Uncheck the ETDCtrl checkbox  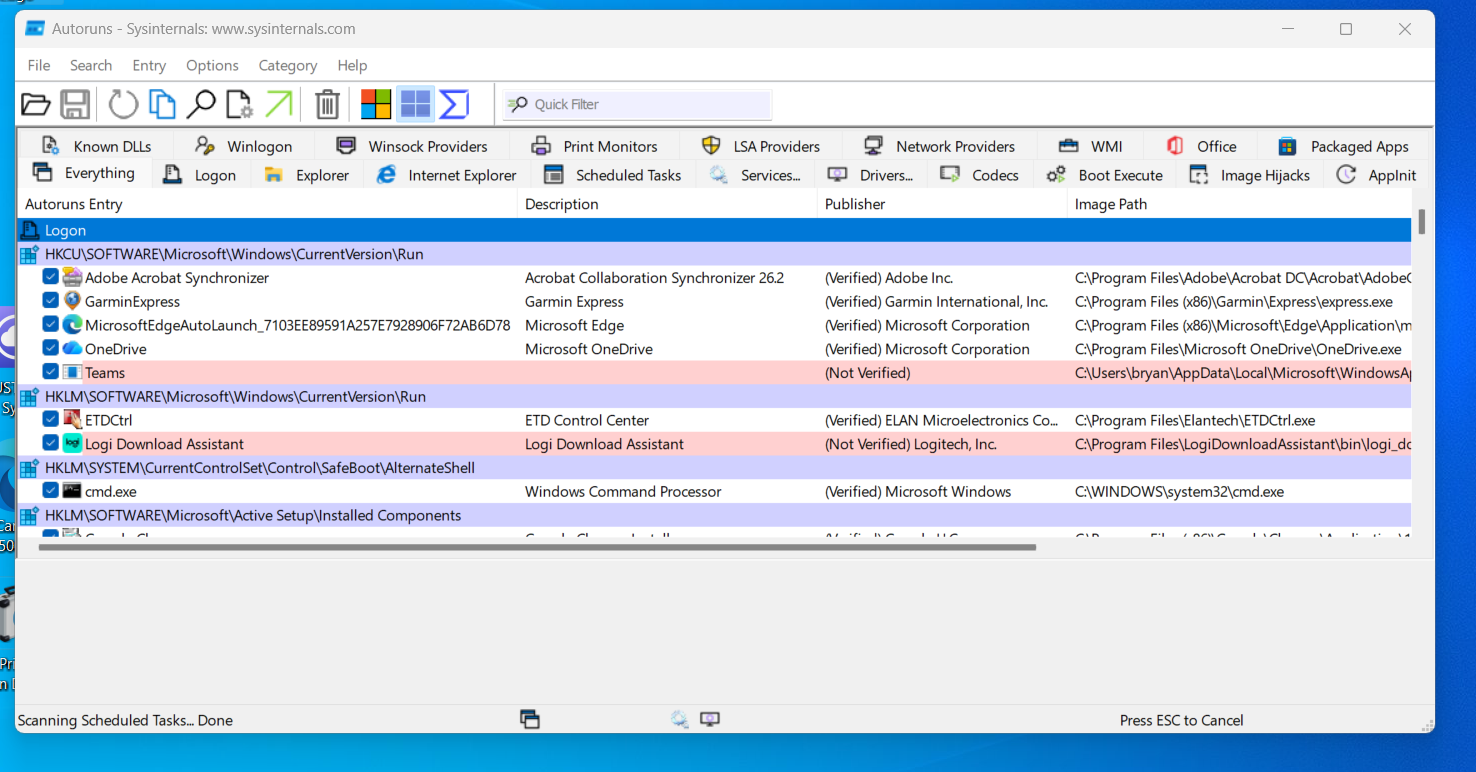point(50,420)
